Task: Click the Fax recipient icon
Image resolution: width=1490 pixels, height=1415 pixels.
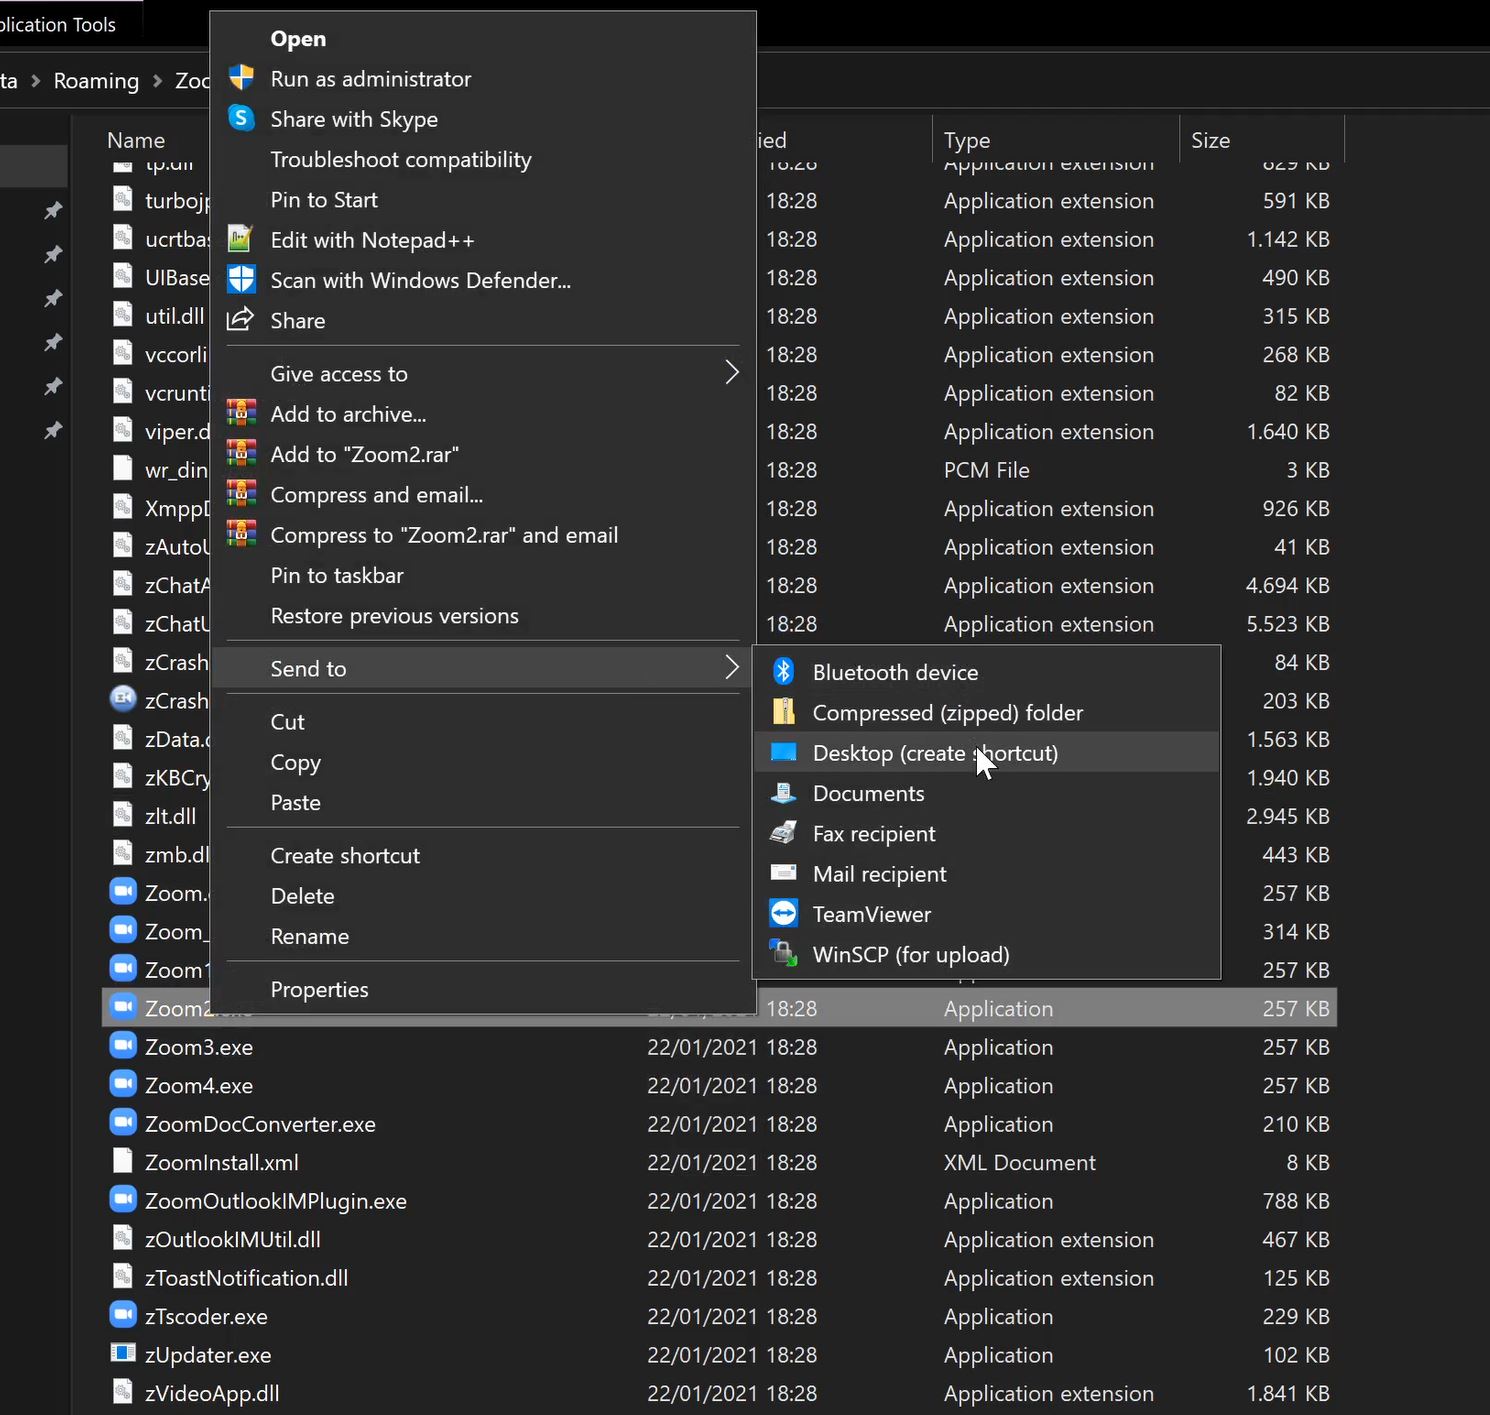Action: tap(784, 833)
